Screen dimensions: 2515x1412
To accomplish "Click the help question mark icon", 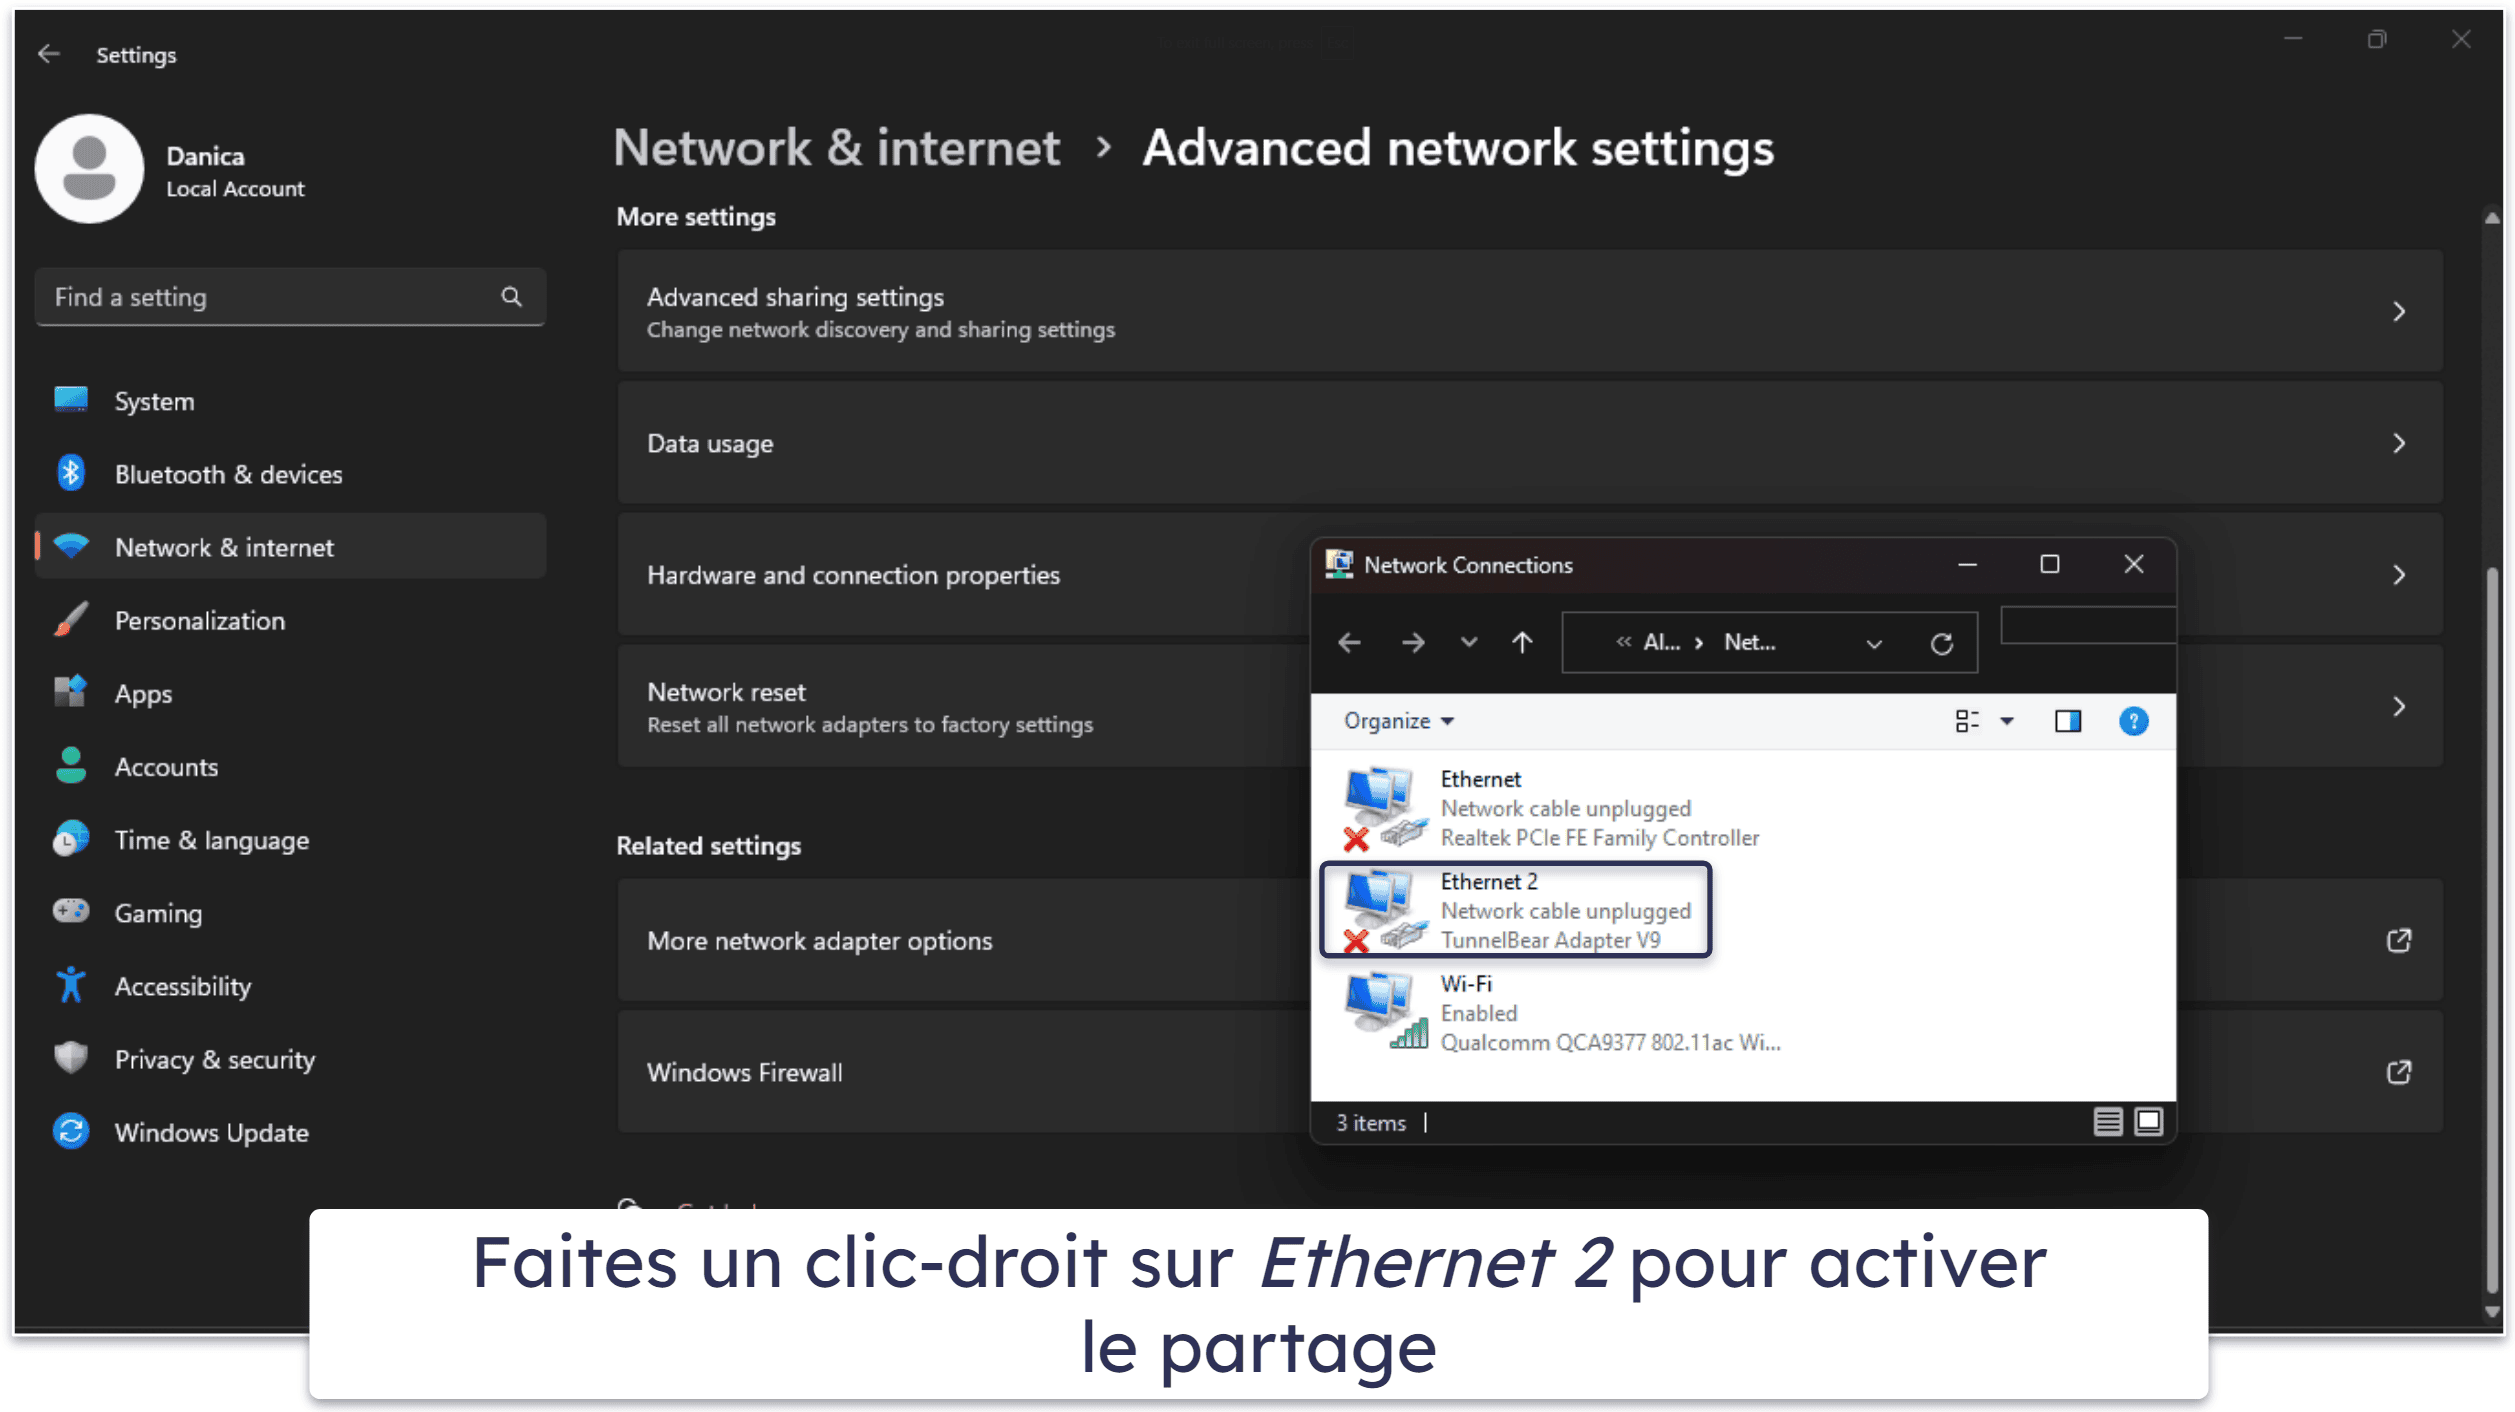I will pos(2133,721).
